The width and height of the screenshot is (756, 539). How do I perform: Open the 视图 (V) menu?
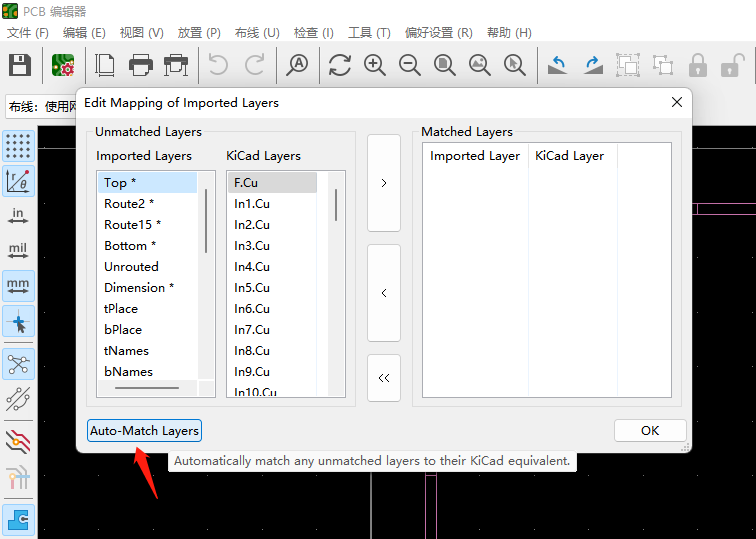click(142, 33)
